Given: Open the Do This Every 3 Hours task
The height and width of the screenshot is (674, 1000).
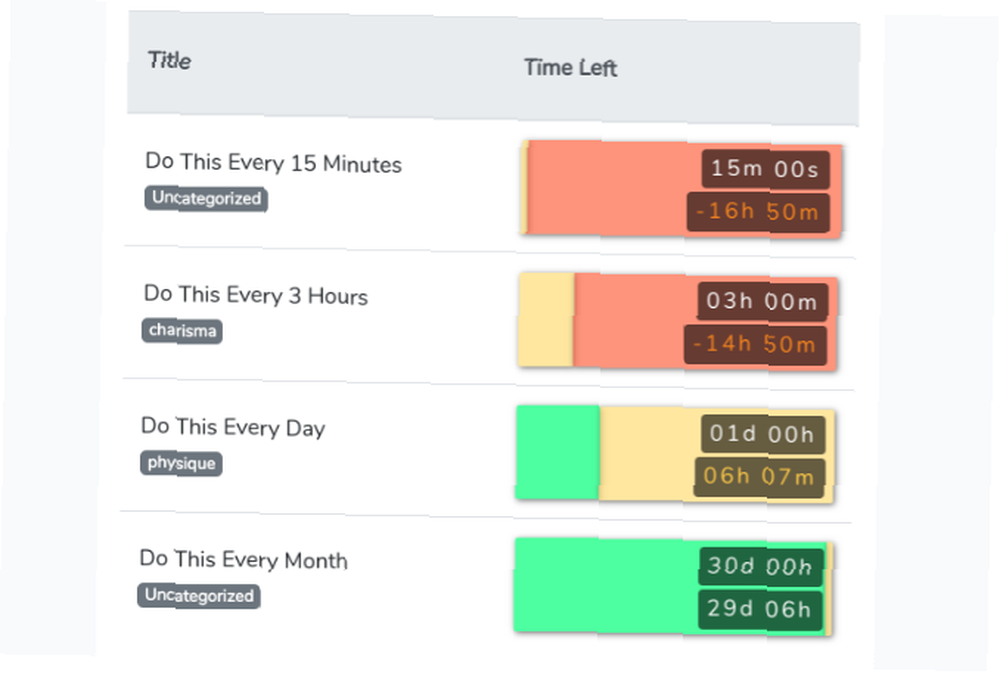Looking at the screenshot, I should click(x=256, y=295).
